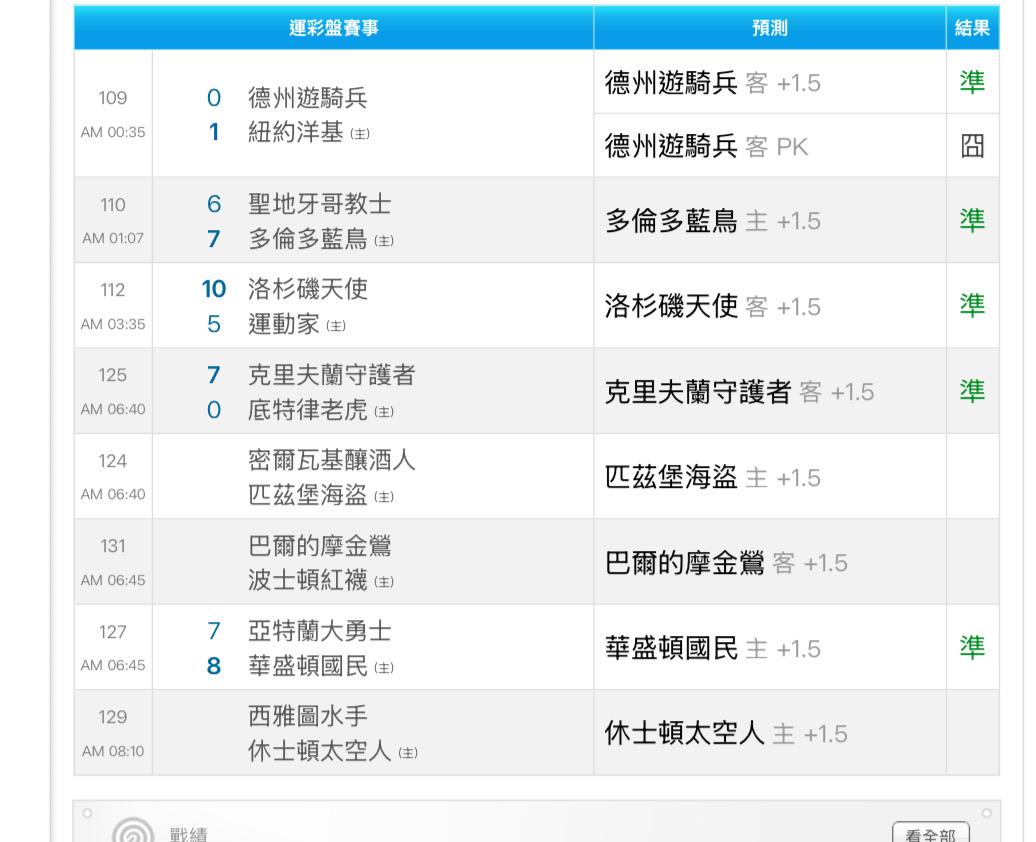Select game number 125
This screenshot has height=842, width=1036.
tap(112, 375)
